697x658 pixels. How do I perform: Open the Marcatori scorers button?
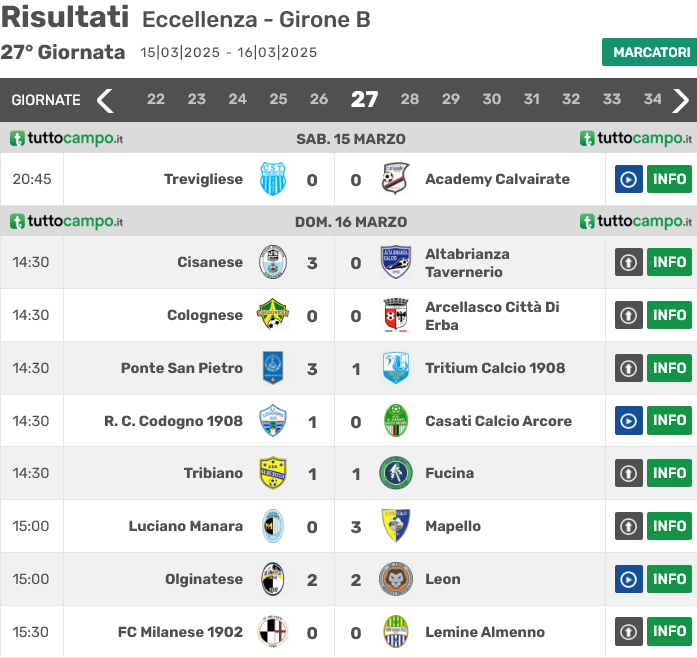click(x=650, y=52)
